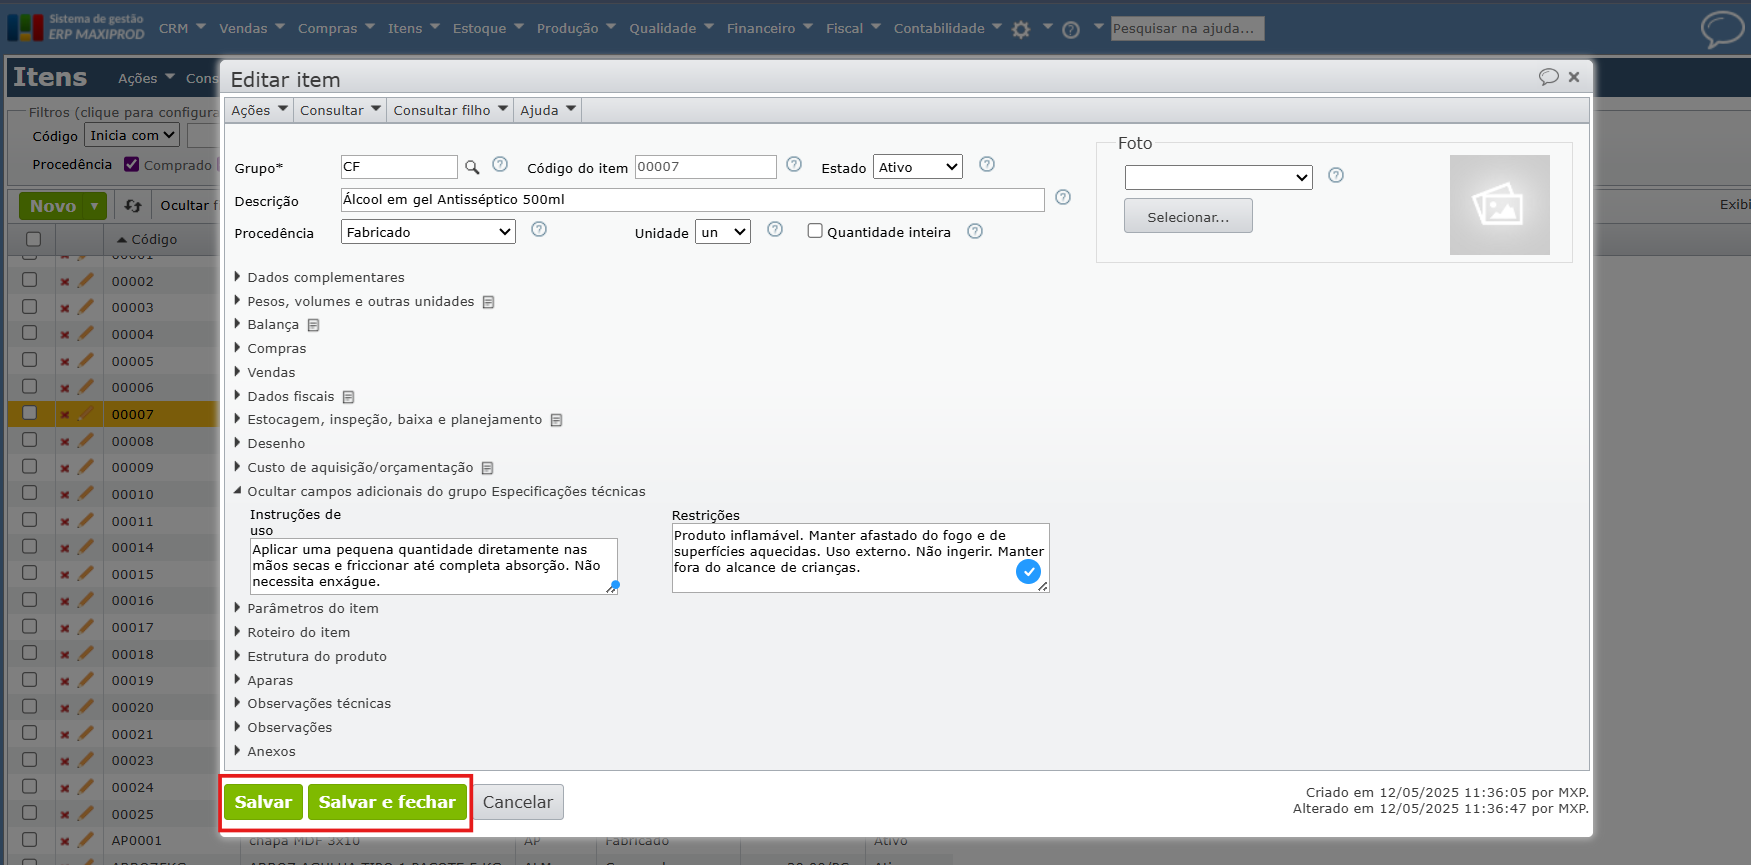Screen dimensions: 1751x865
Task: Open the Ações menu in Editar item dialog
Action: coord(259,110)
